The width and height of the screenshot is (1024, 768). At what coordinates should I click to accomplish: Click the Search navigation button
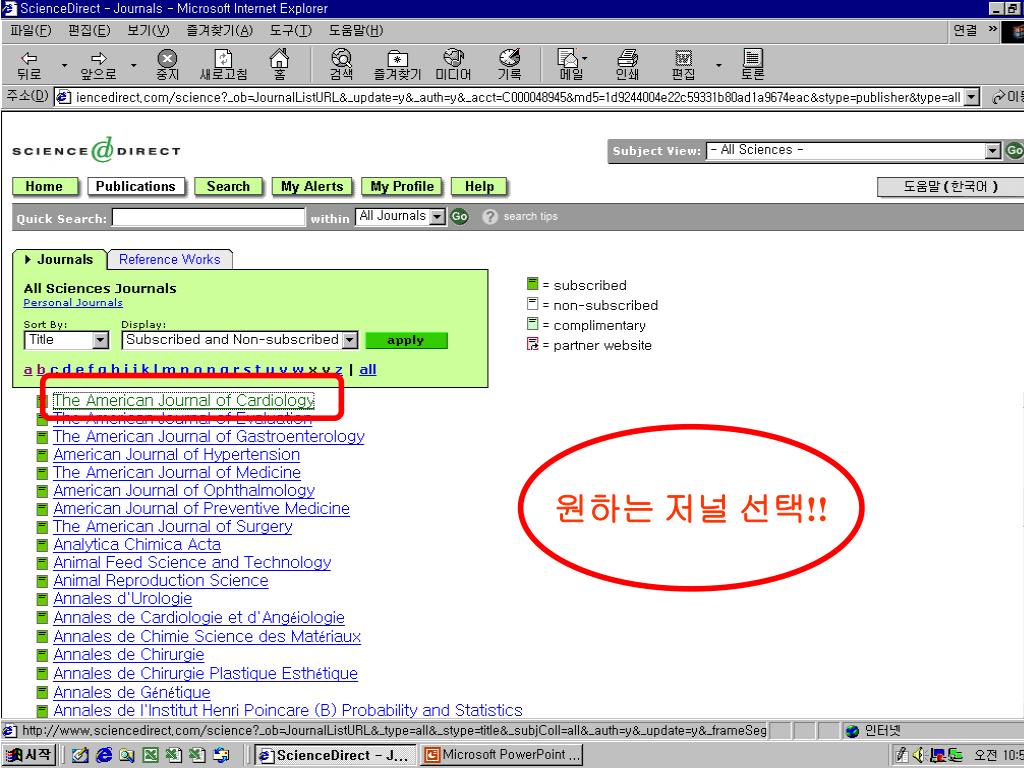click(229, 187)
